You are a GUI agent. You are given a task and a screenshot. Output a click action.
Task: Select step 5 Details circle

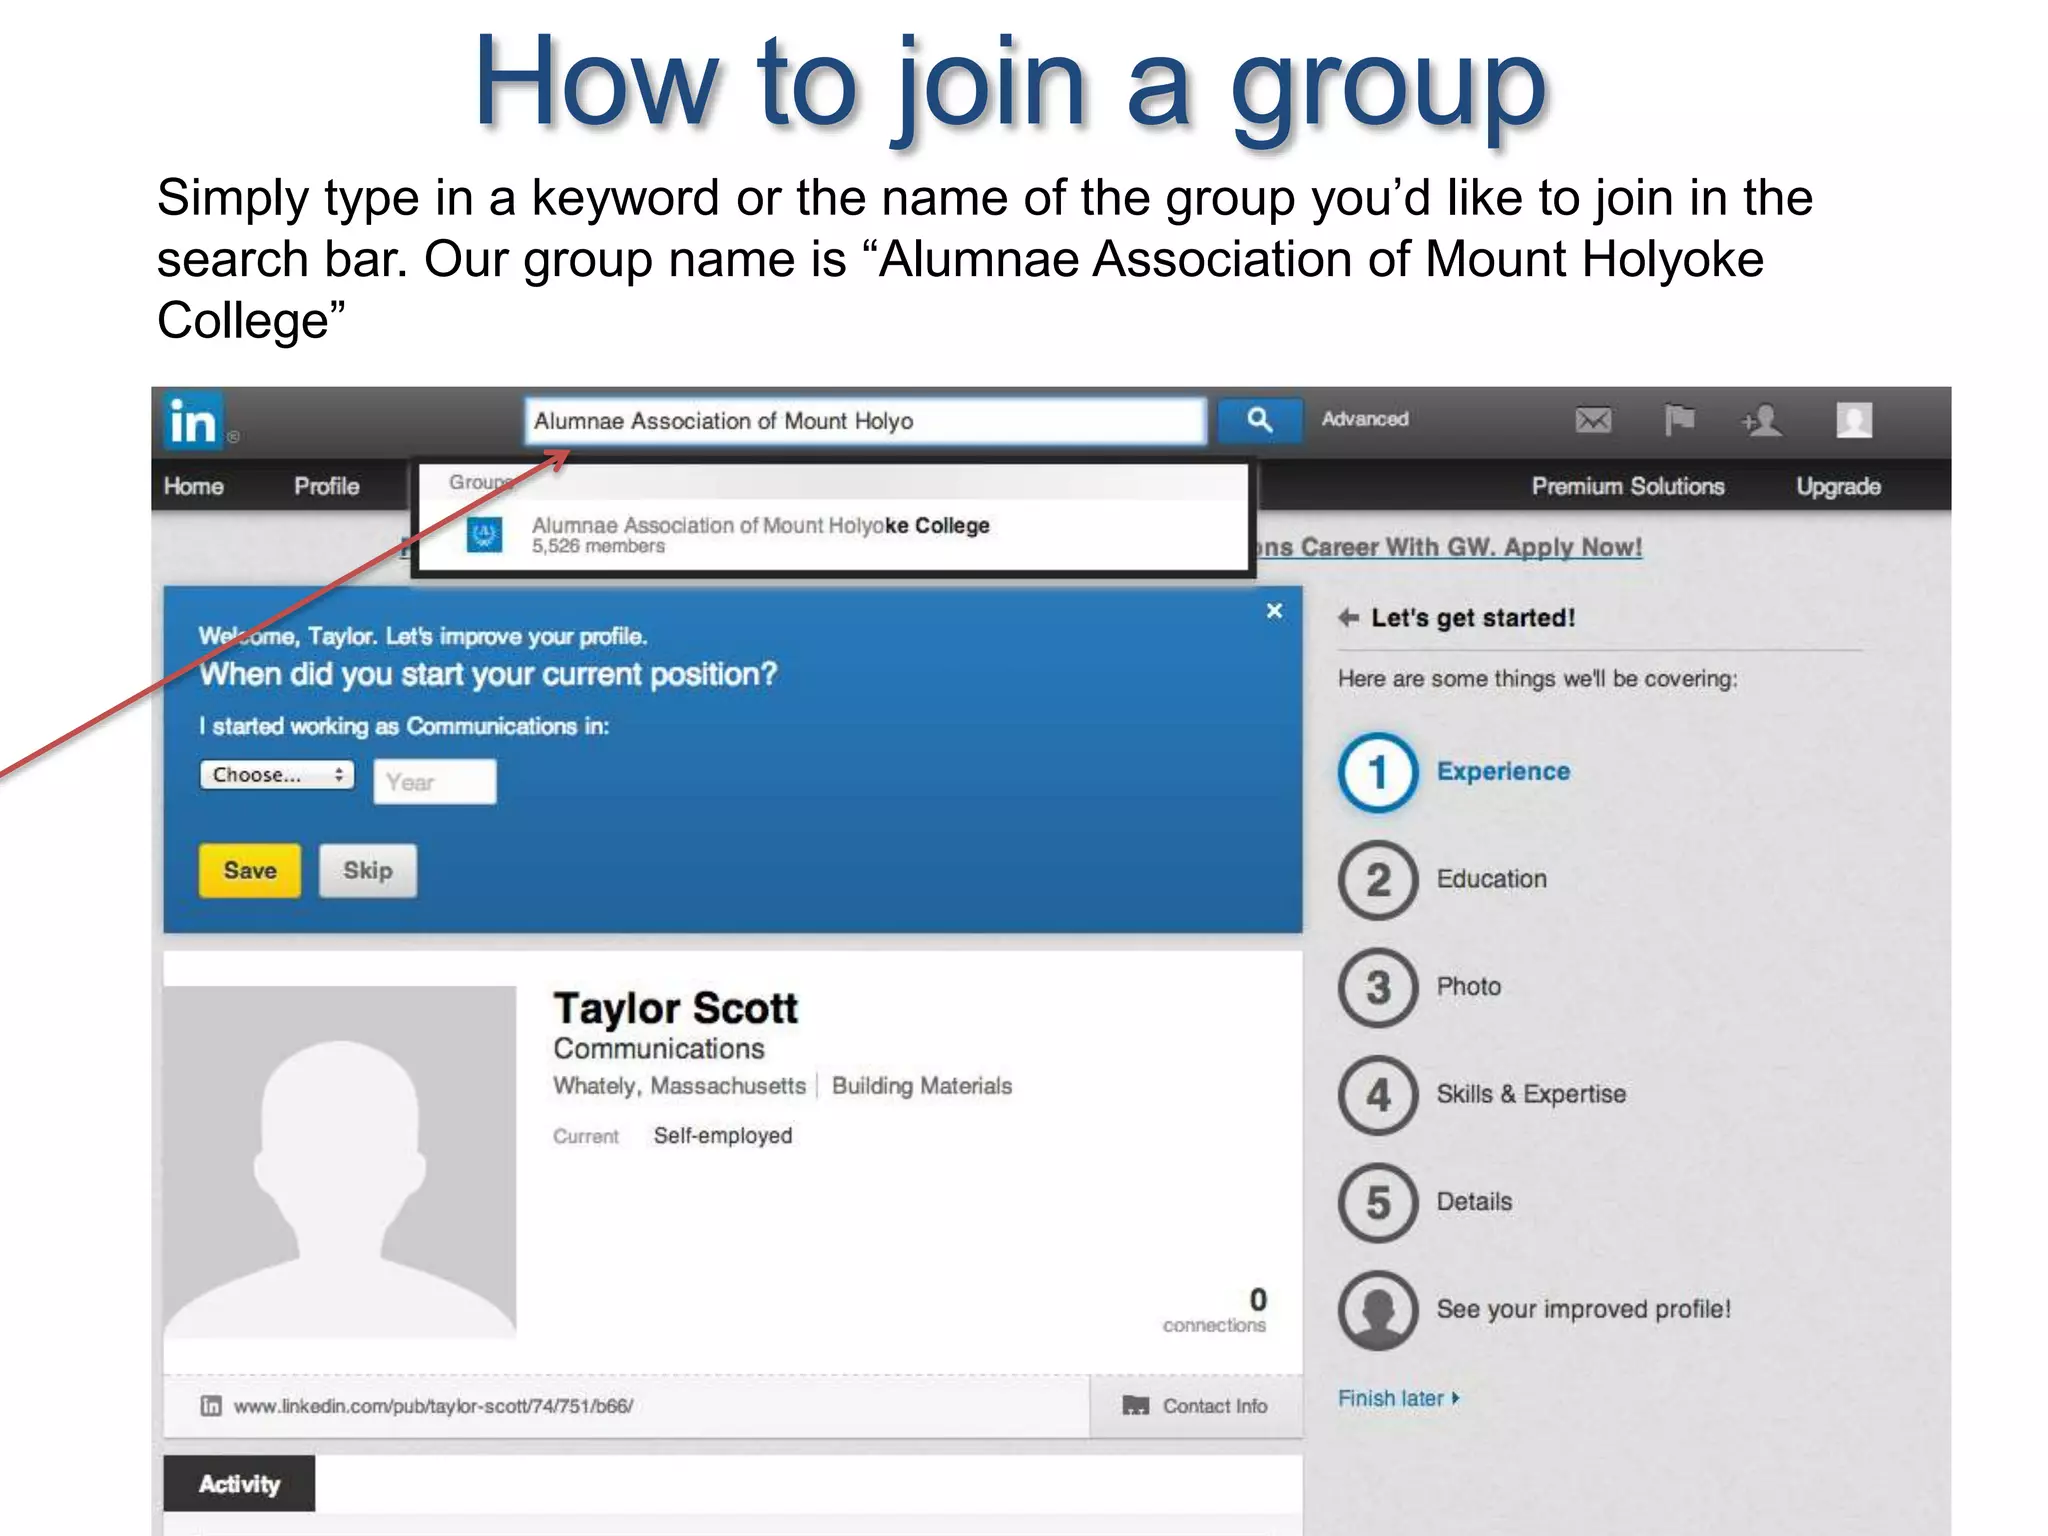pyautogui.click(x=1378, y=1202)
